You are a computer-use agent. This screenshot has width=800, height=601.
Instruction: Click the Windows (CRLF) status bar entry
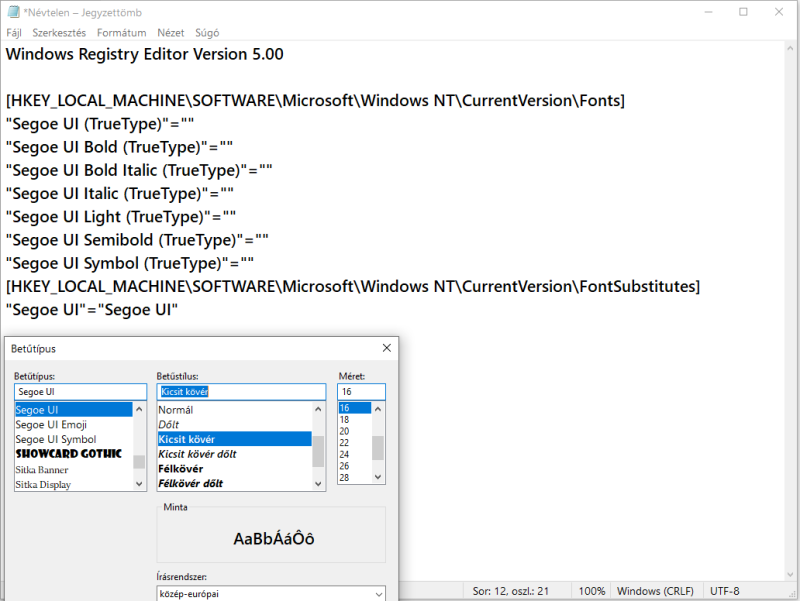[x=656, y=591]
